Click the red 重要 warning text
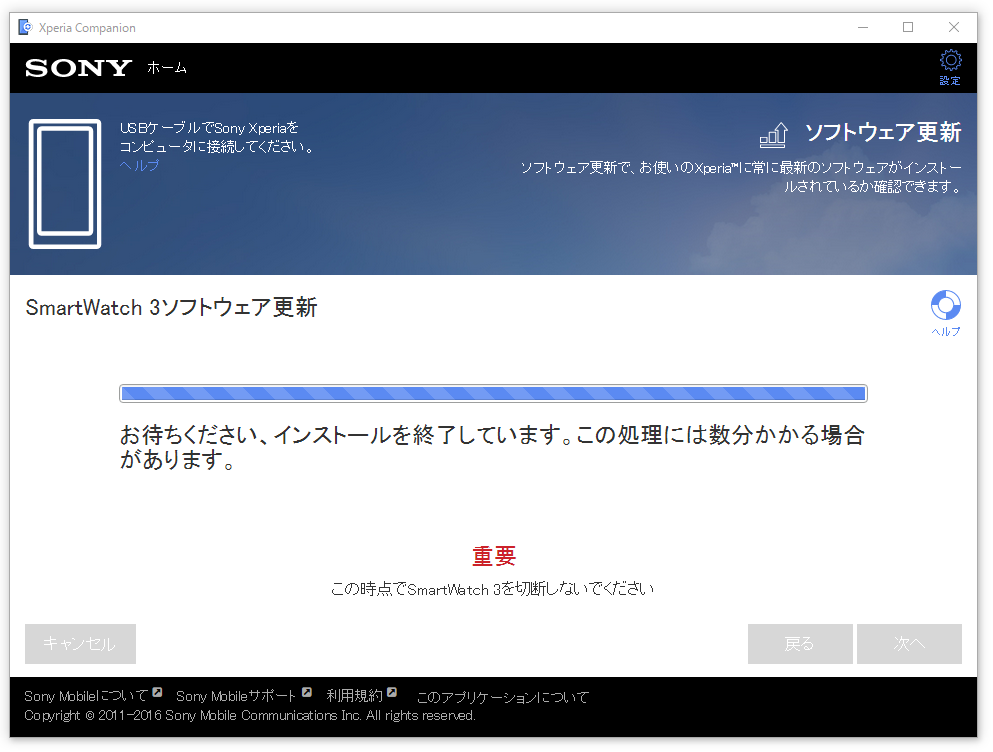 click(x=494, y=556)
